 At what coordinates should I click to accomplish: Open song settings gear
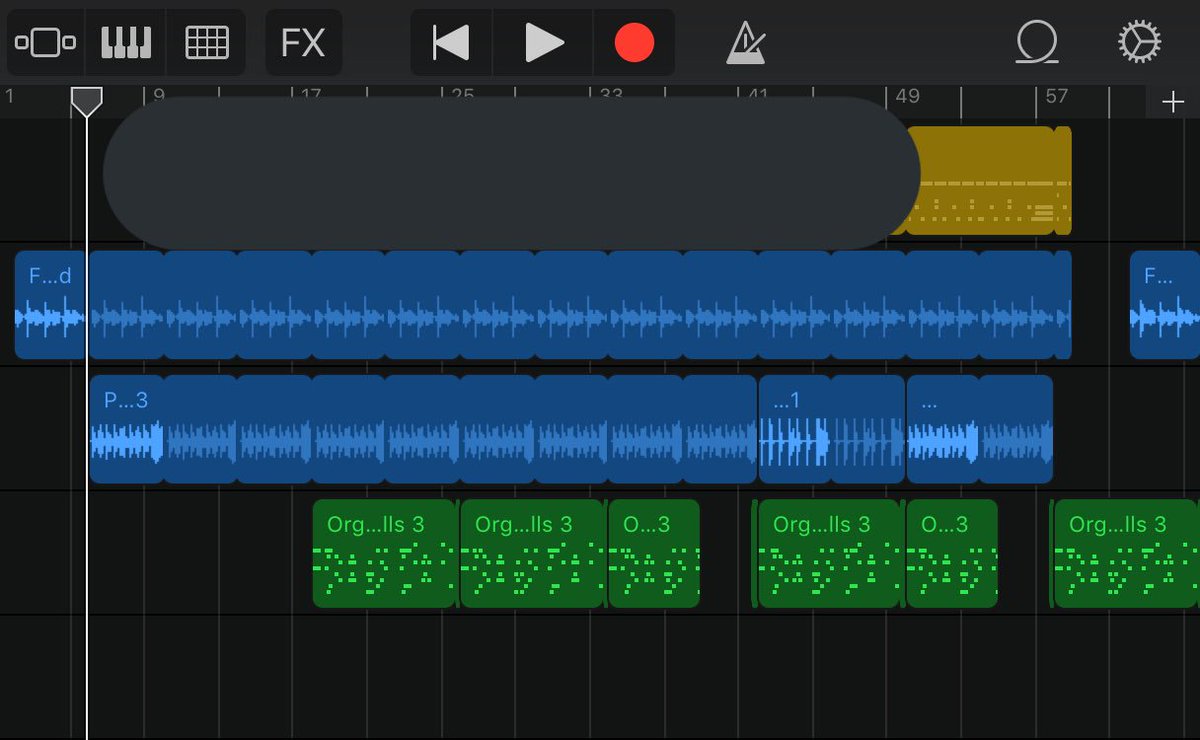point(1139,43)
